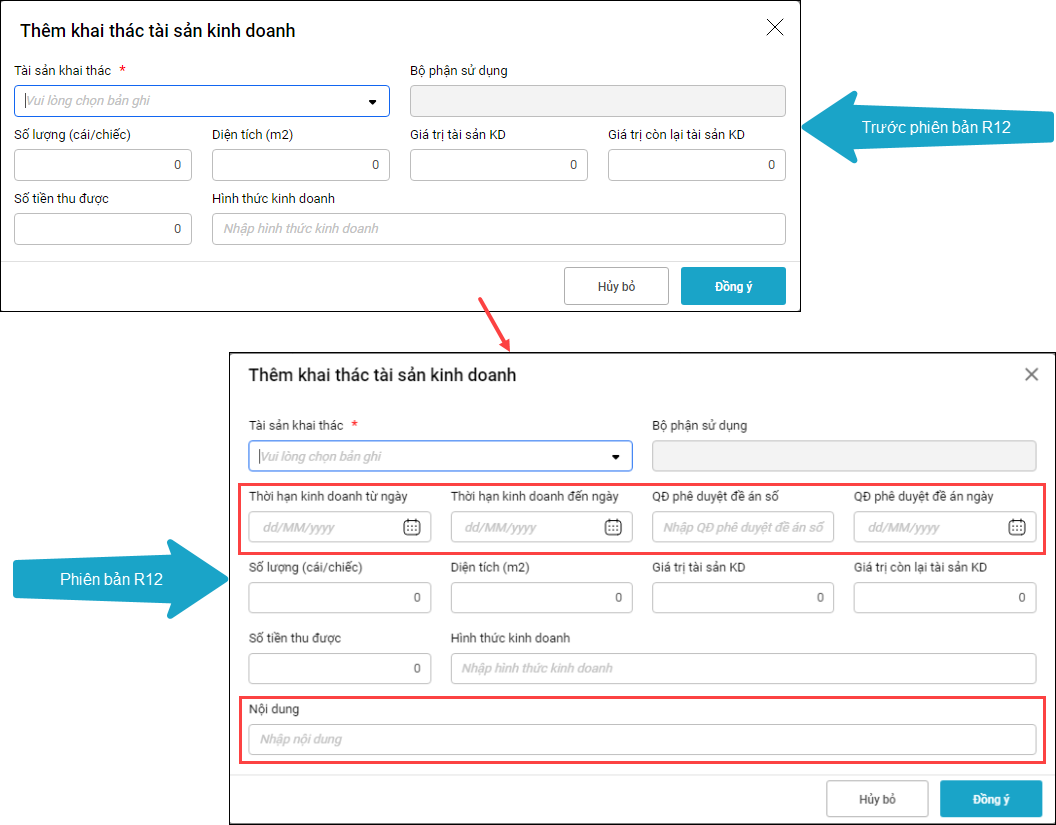The image size is (1056, 825).
Task: Open calendar for Thời hạn kinh doanh đến ngày
Action: [613, 527]
